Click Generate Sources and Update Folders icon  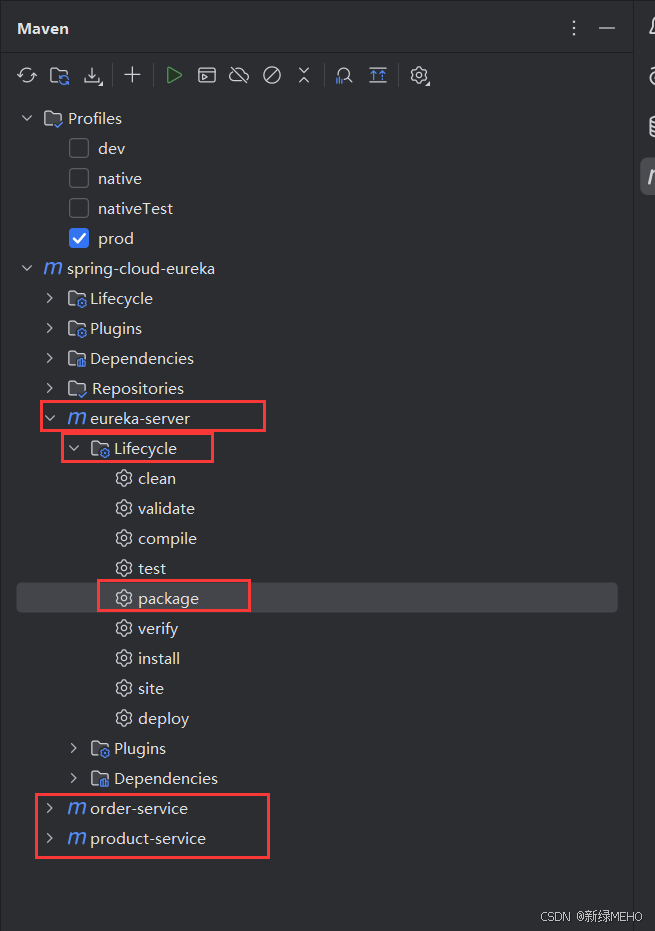click(x=60, y=75)
